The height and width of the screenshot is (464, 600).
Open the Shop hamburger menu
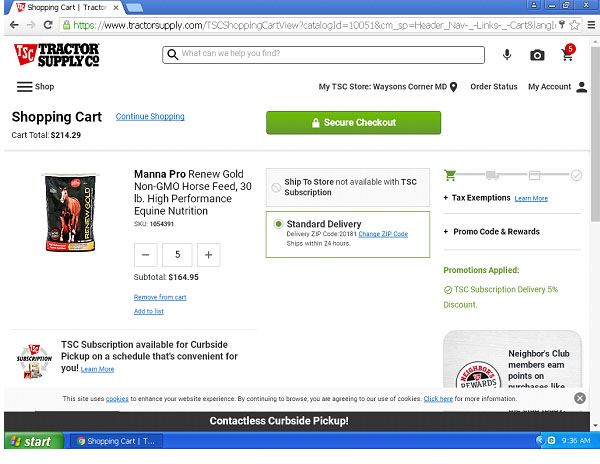(x=35, y=87)
